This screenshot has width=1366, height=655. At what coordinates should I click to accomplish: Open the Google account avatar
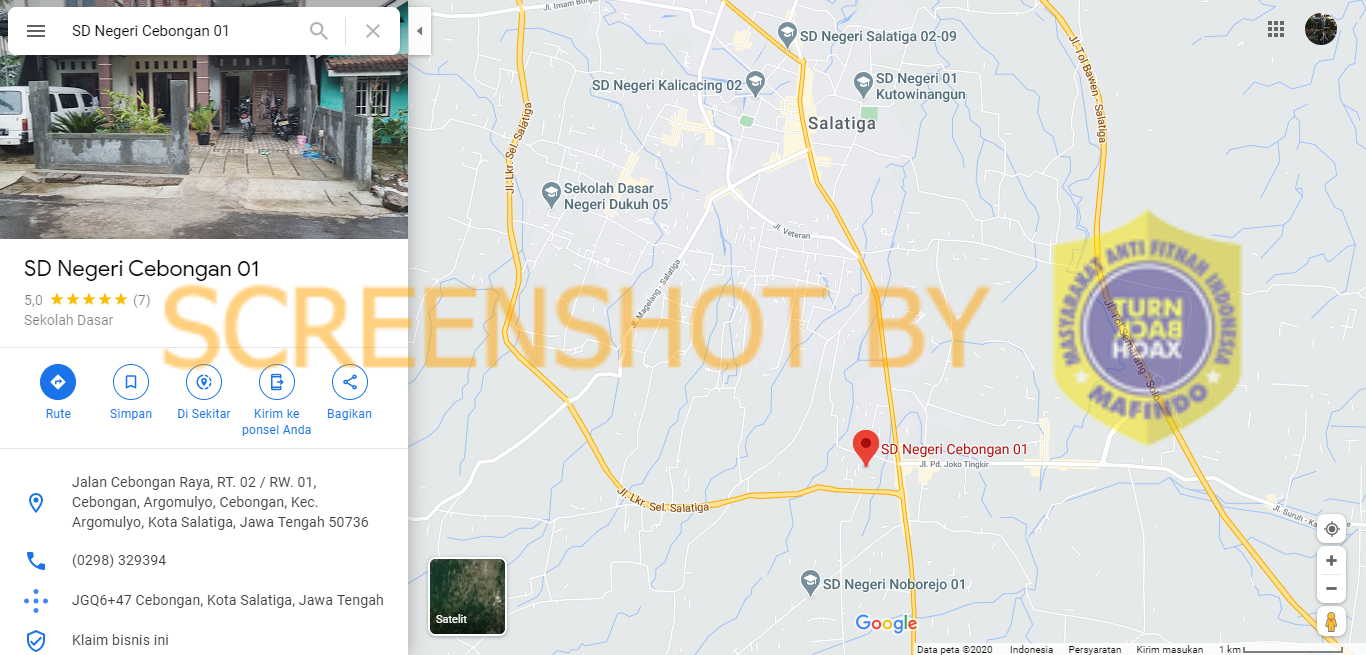click(x=1321, y=29)
